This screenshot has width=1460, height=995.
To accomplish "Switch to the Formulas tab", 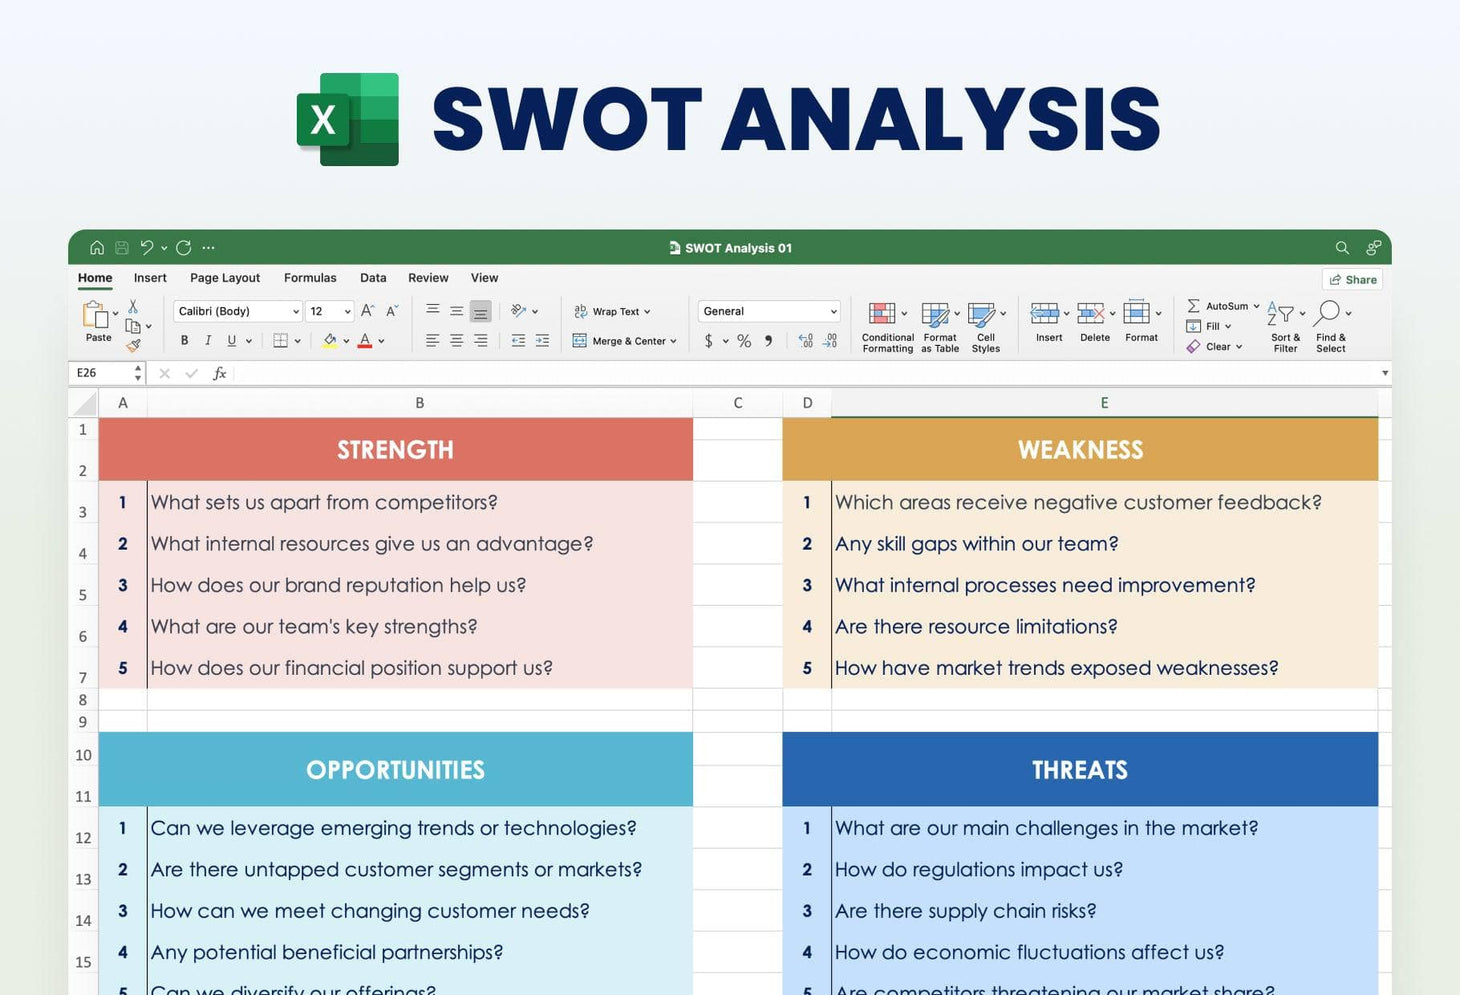I will pos(310,277).
